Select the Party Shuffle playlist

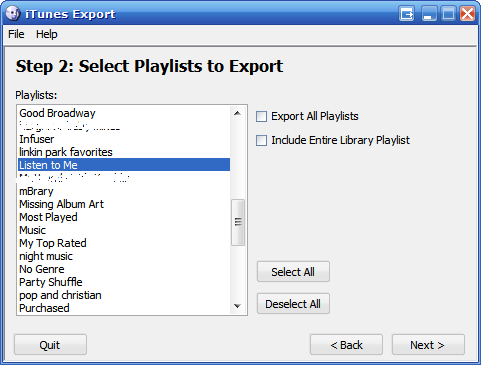point(124,282)
